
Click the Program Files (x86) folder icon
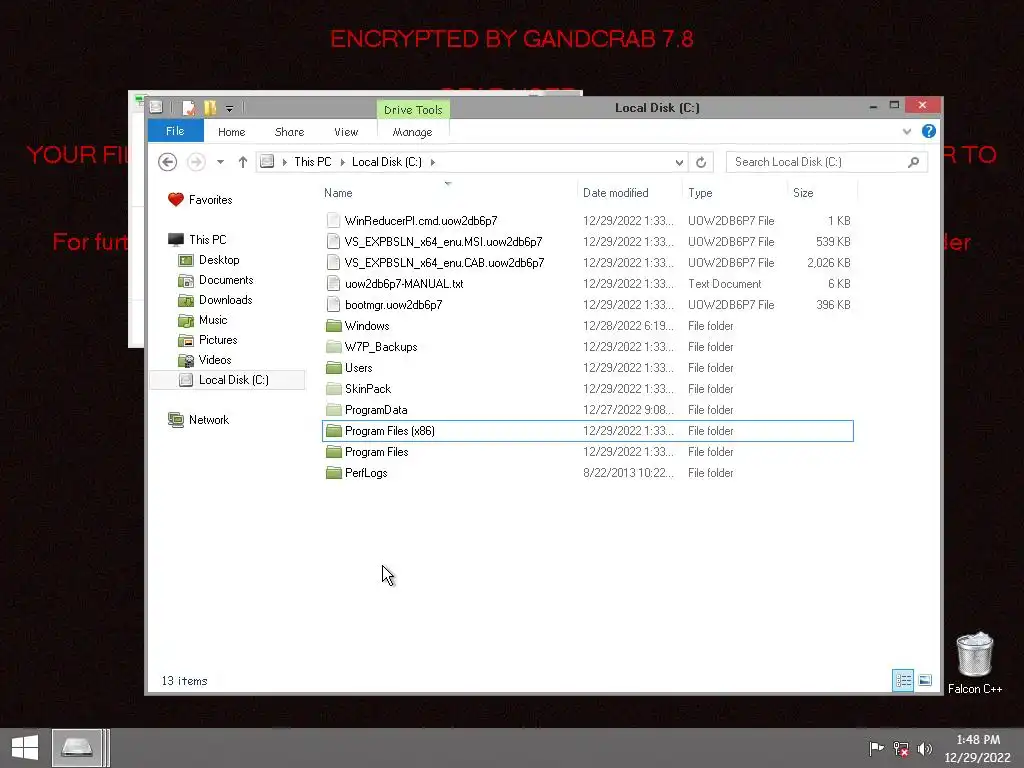tap(334, 430)
